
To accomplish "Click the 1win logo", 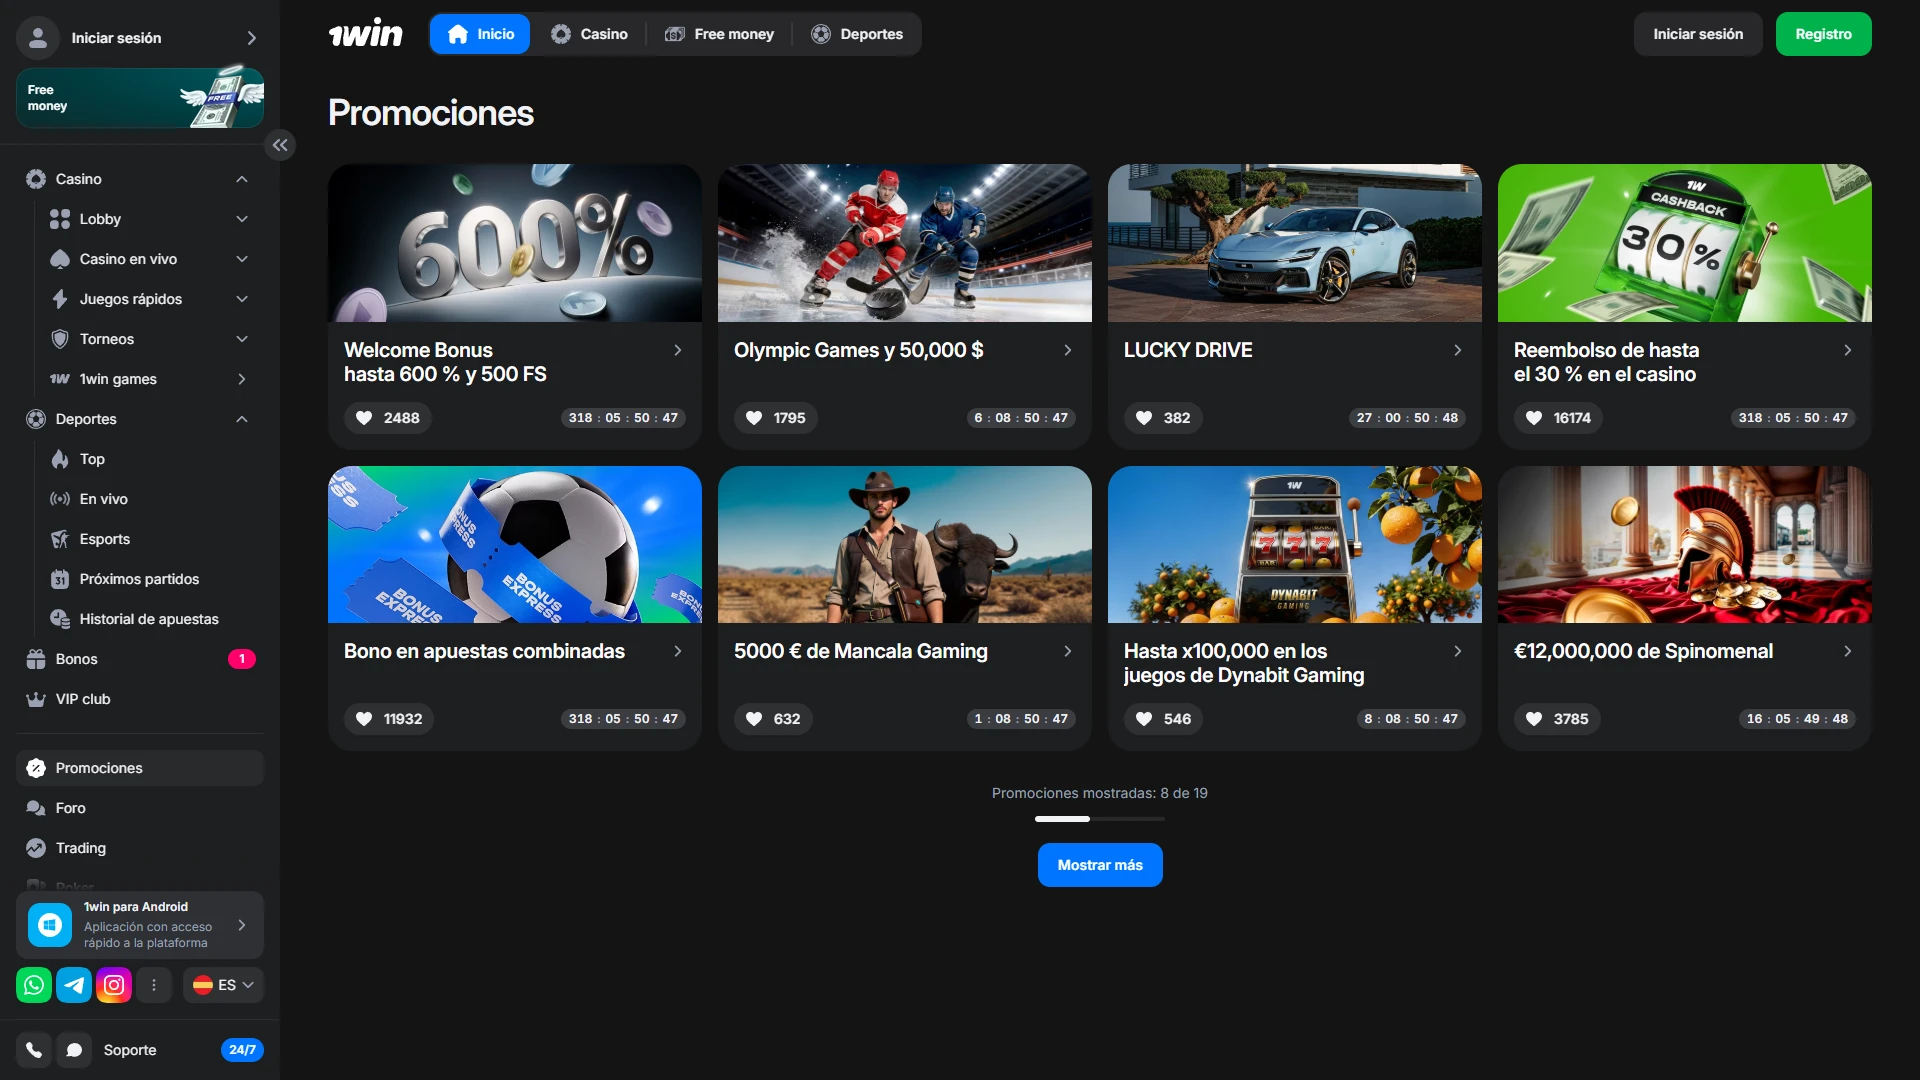I will (366, 34).
